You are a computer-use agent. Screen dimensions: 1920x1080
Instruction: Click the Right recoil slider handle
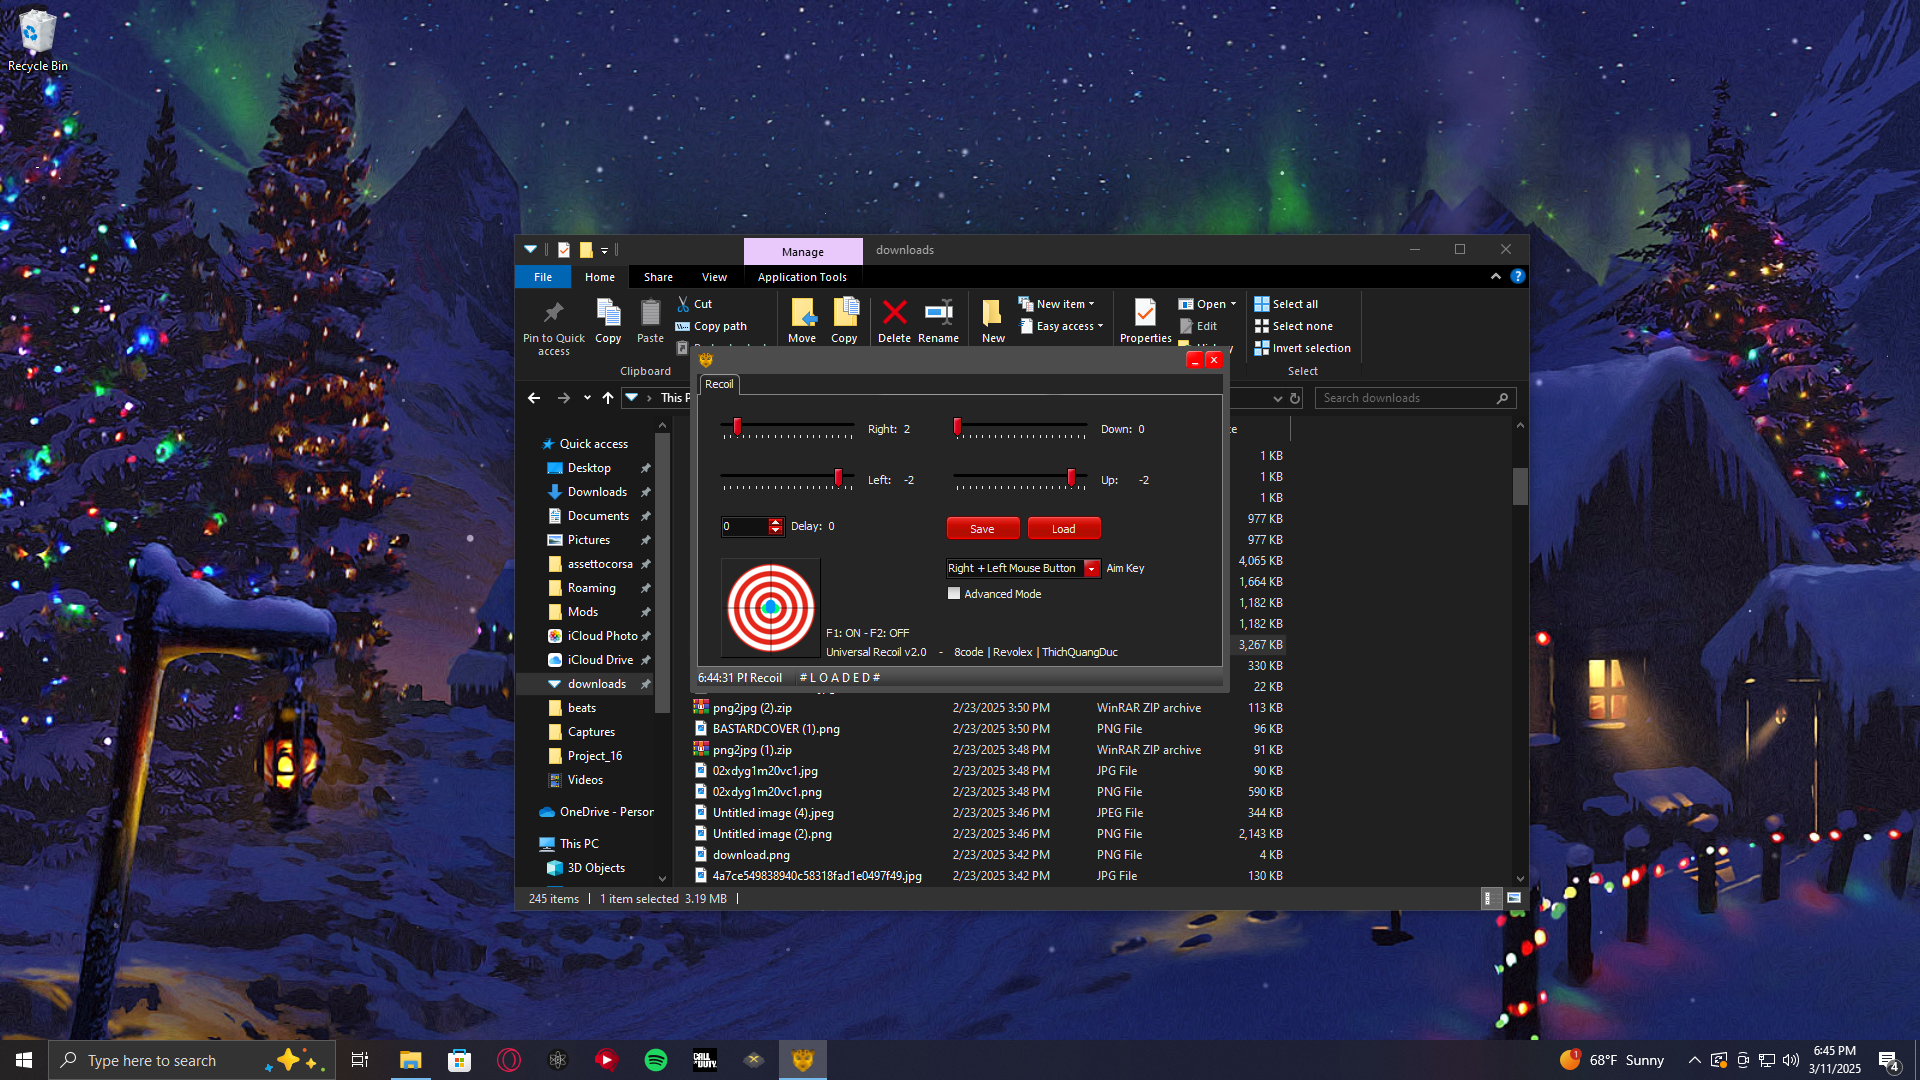738,427
